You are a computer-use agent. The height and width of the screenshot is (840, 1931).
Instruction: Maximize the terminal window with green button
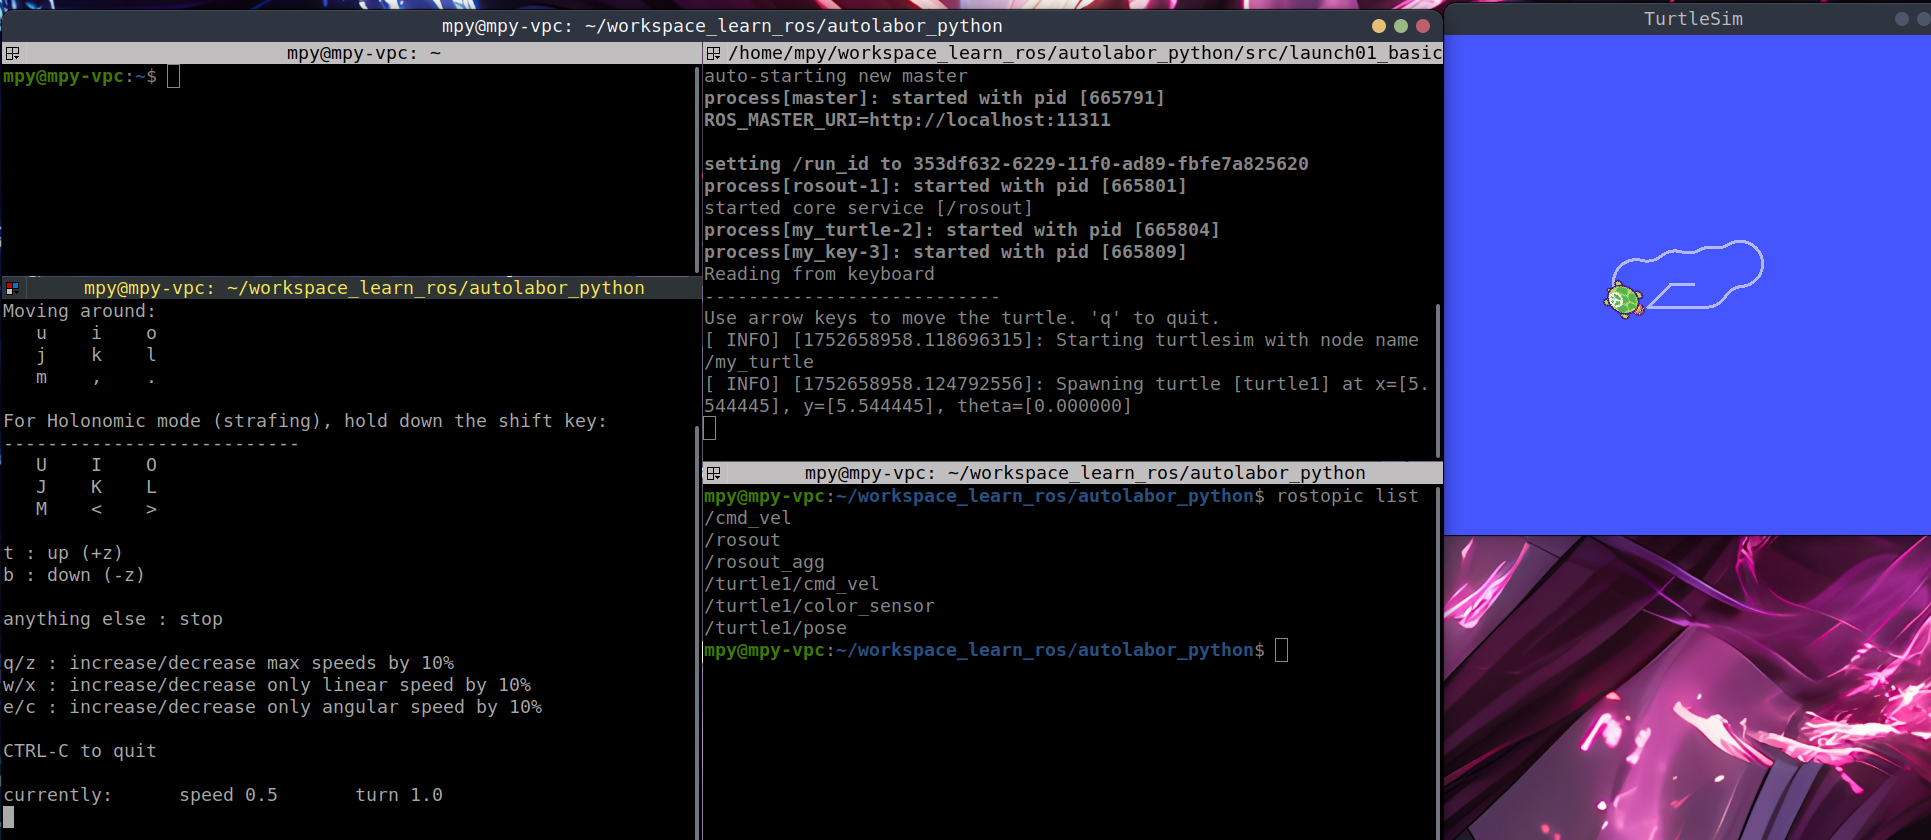click(x=1400, y=26)
